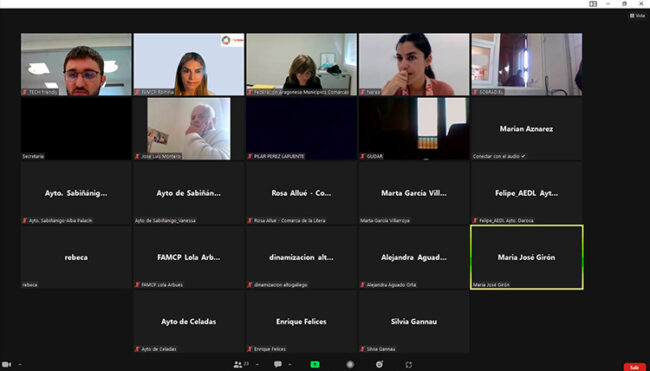Click muted mic icon beside FAMCP Lola Arbués
This screenshot has width=650, height=371.
click(137, 285)
